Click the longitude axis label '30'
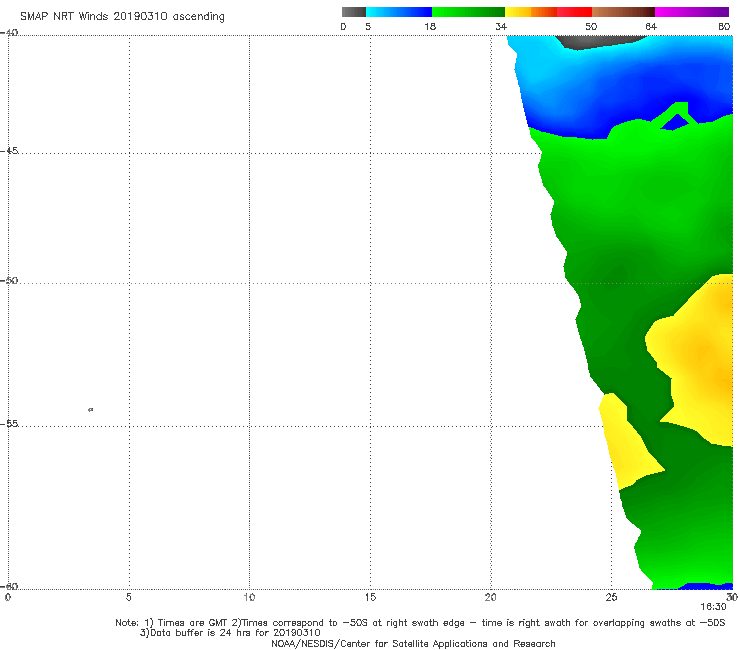 [732, 598]
